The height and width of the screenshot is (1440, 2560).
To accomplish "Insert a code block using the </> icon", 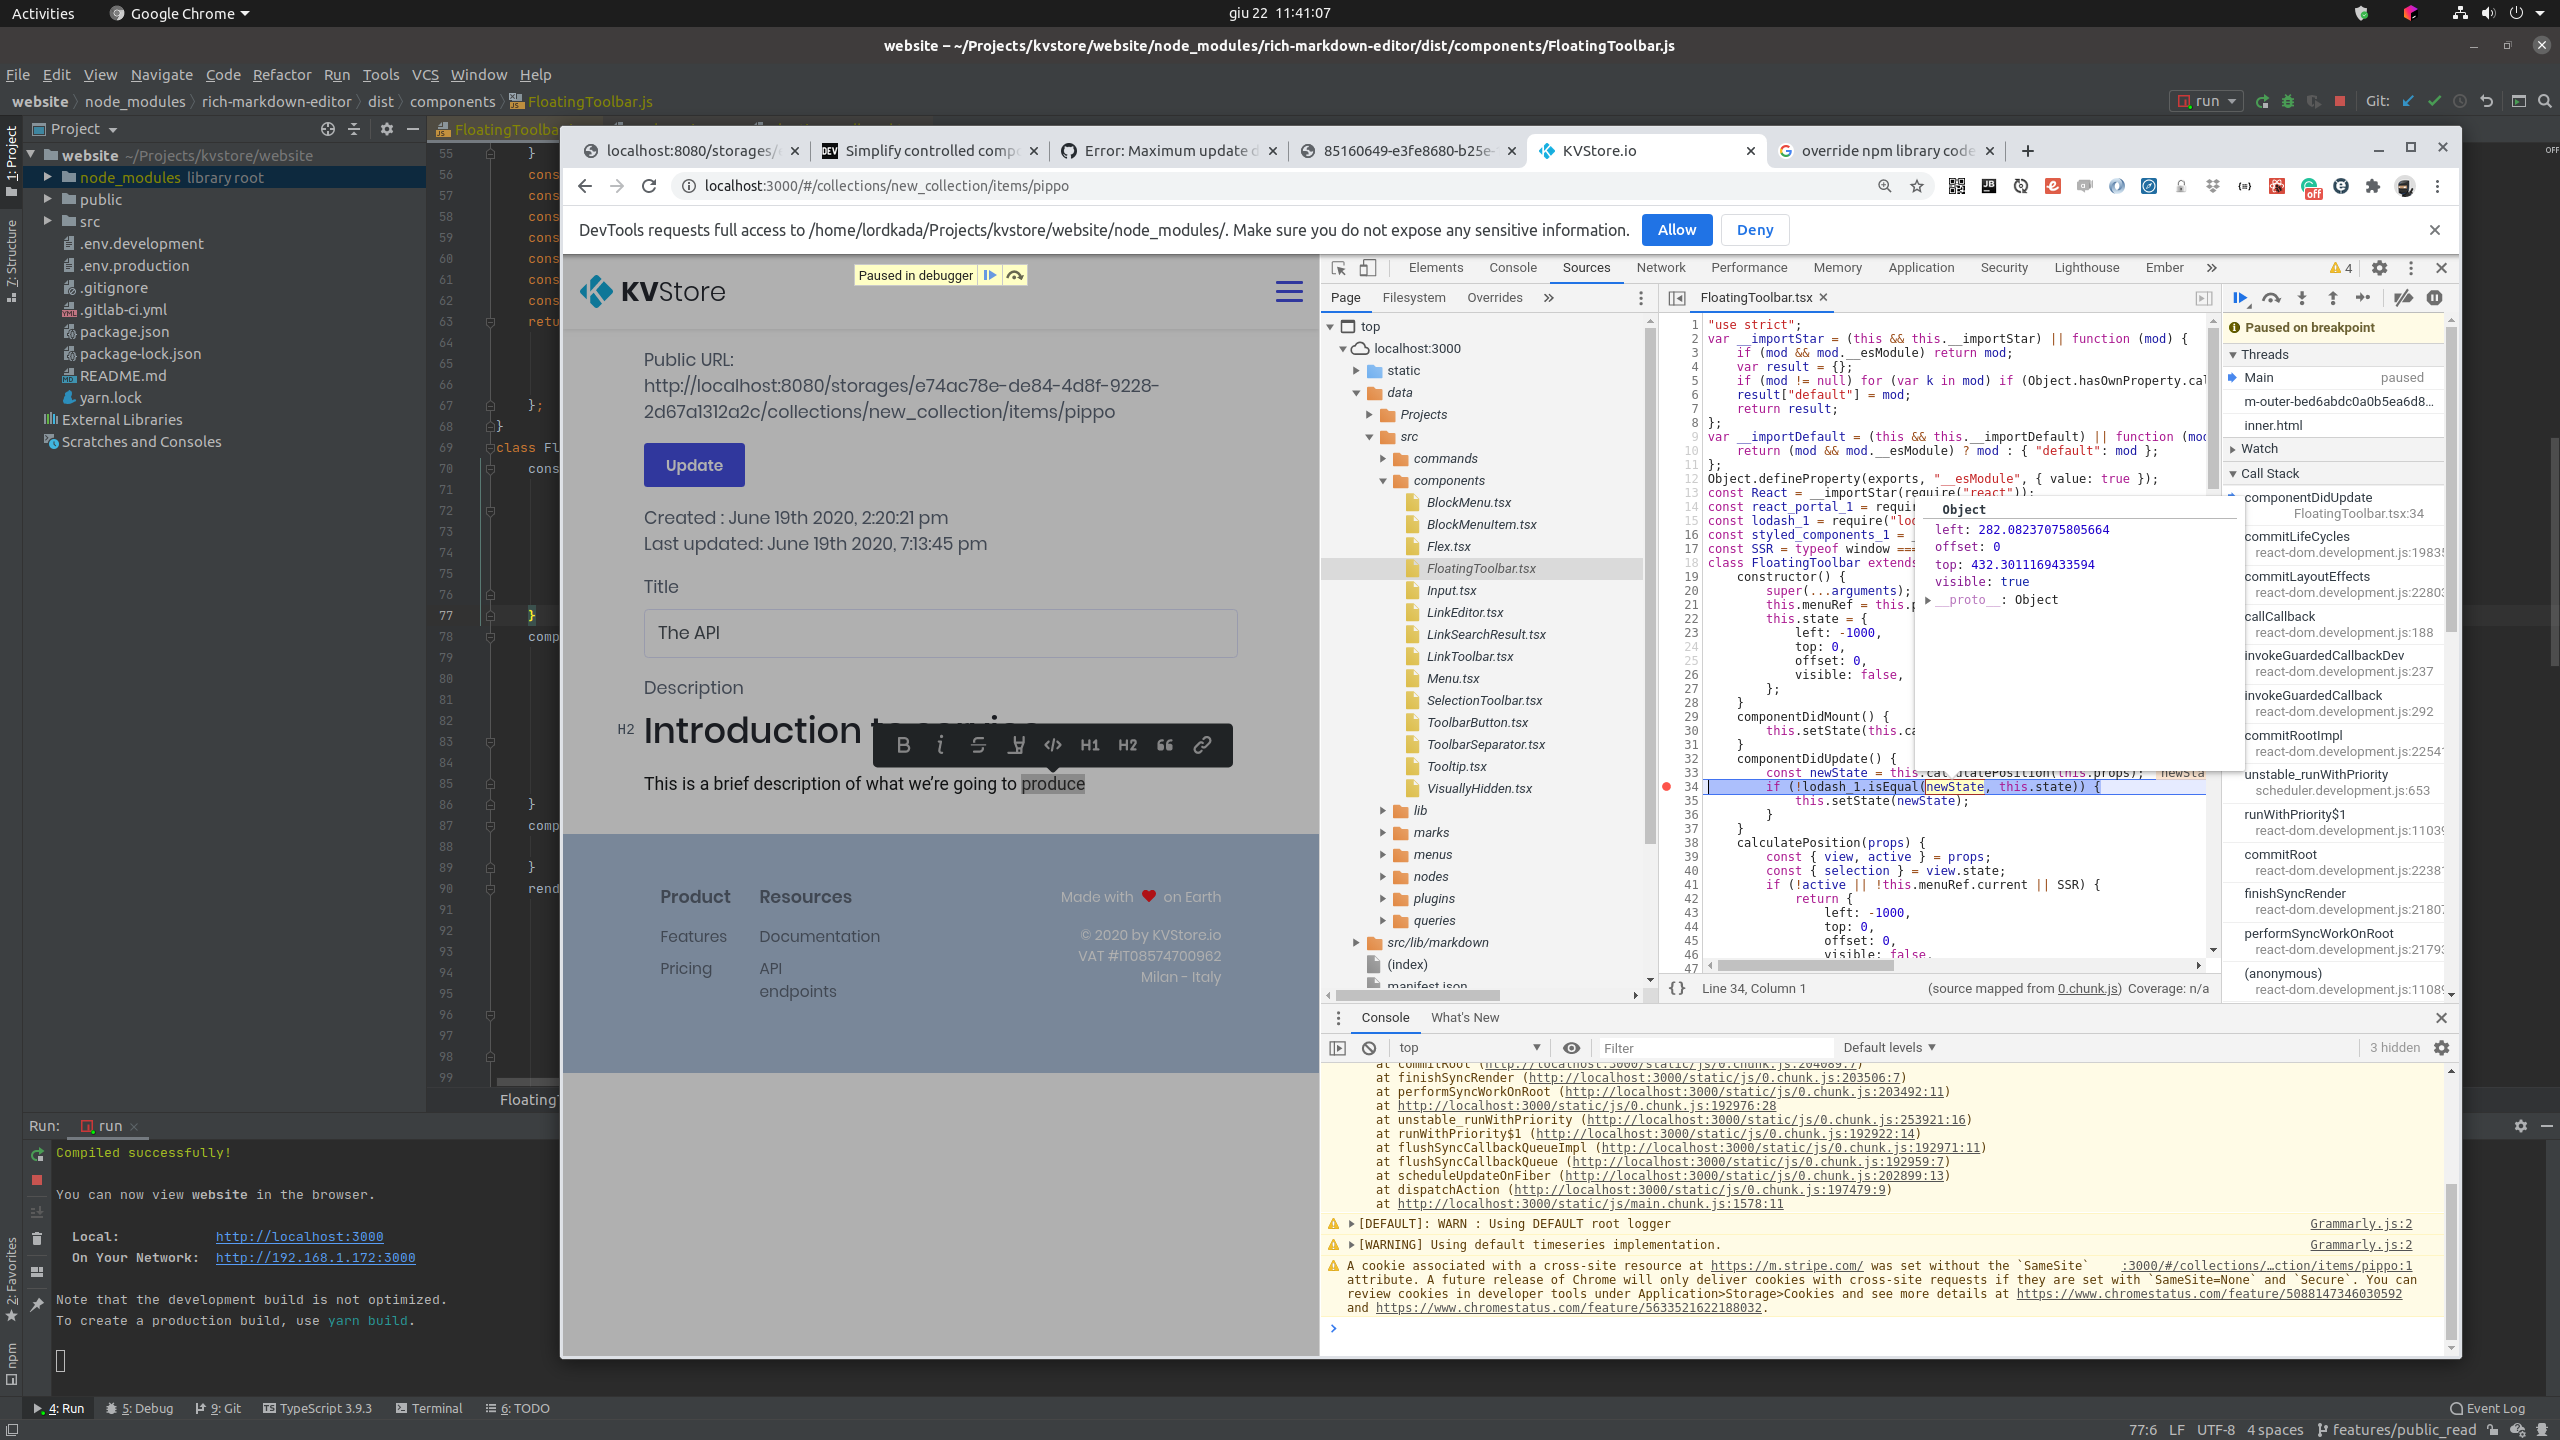I will pos(1052,745).
